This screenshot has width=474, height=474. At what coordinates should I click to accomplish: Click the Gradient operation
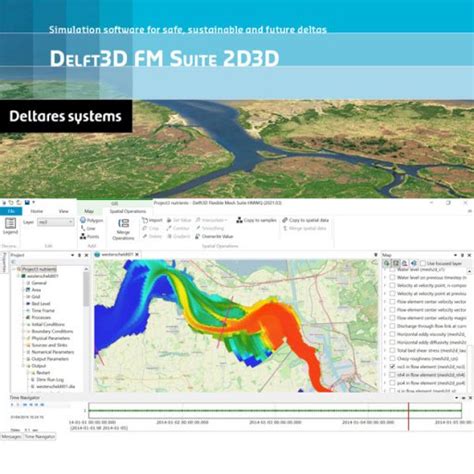pyautogui.click(x=178, y=236)
